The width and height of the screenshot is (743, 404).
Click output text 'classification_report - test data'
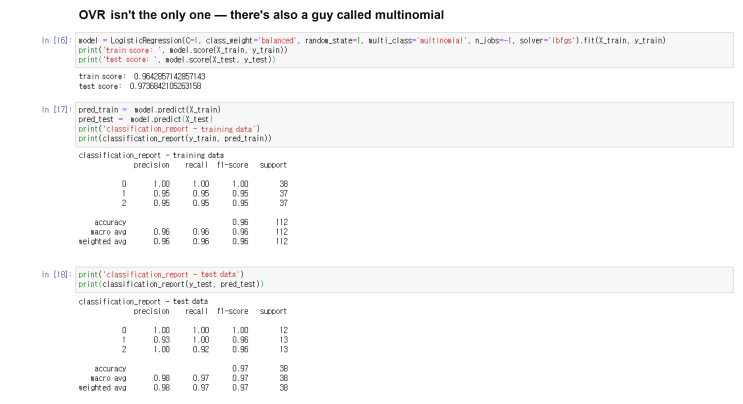point(143,301)
